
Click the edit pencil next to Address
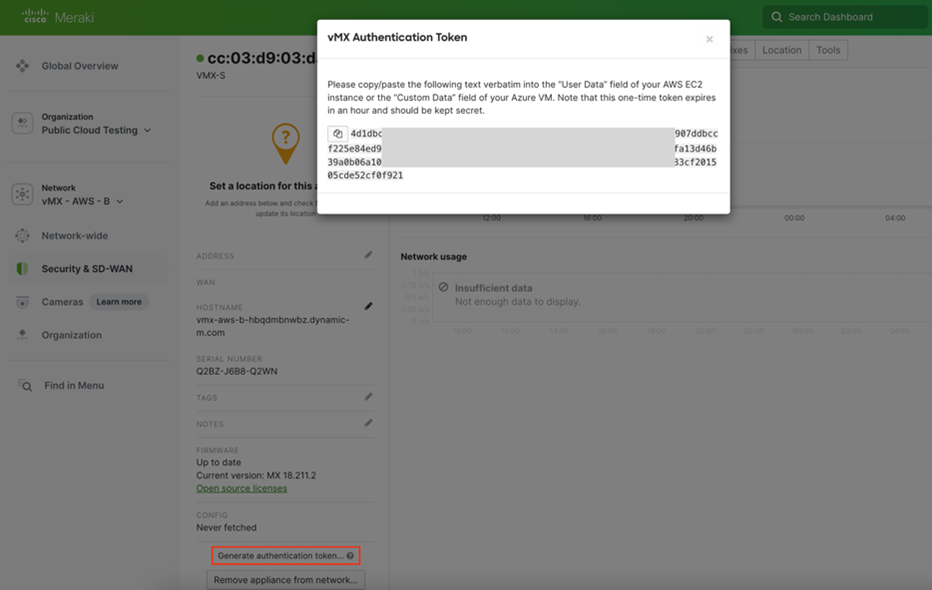[x=368, y=256]
